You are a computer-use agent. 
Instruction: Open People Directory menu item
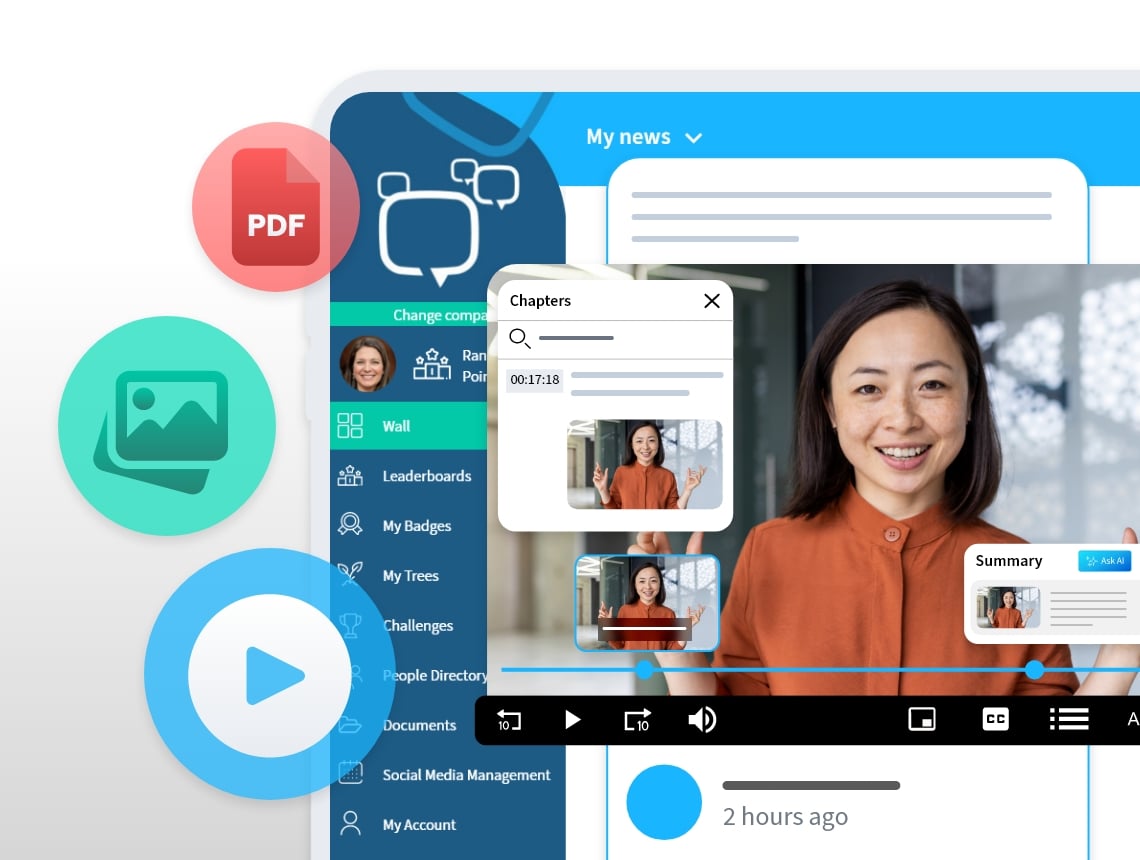click(x=435, y=675)
